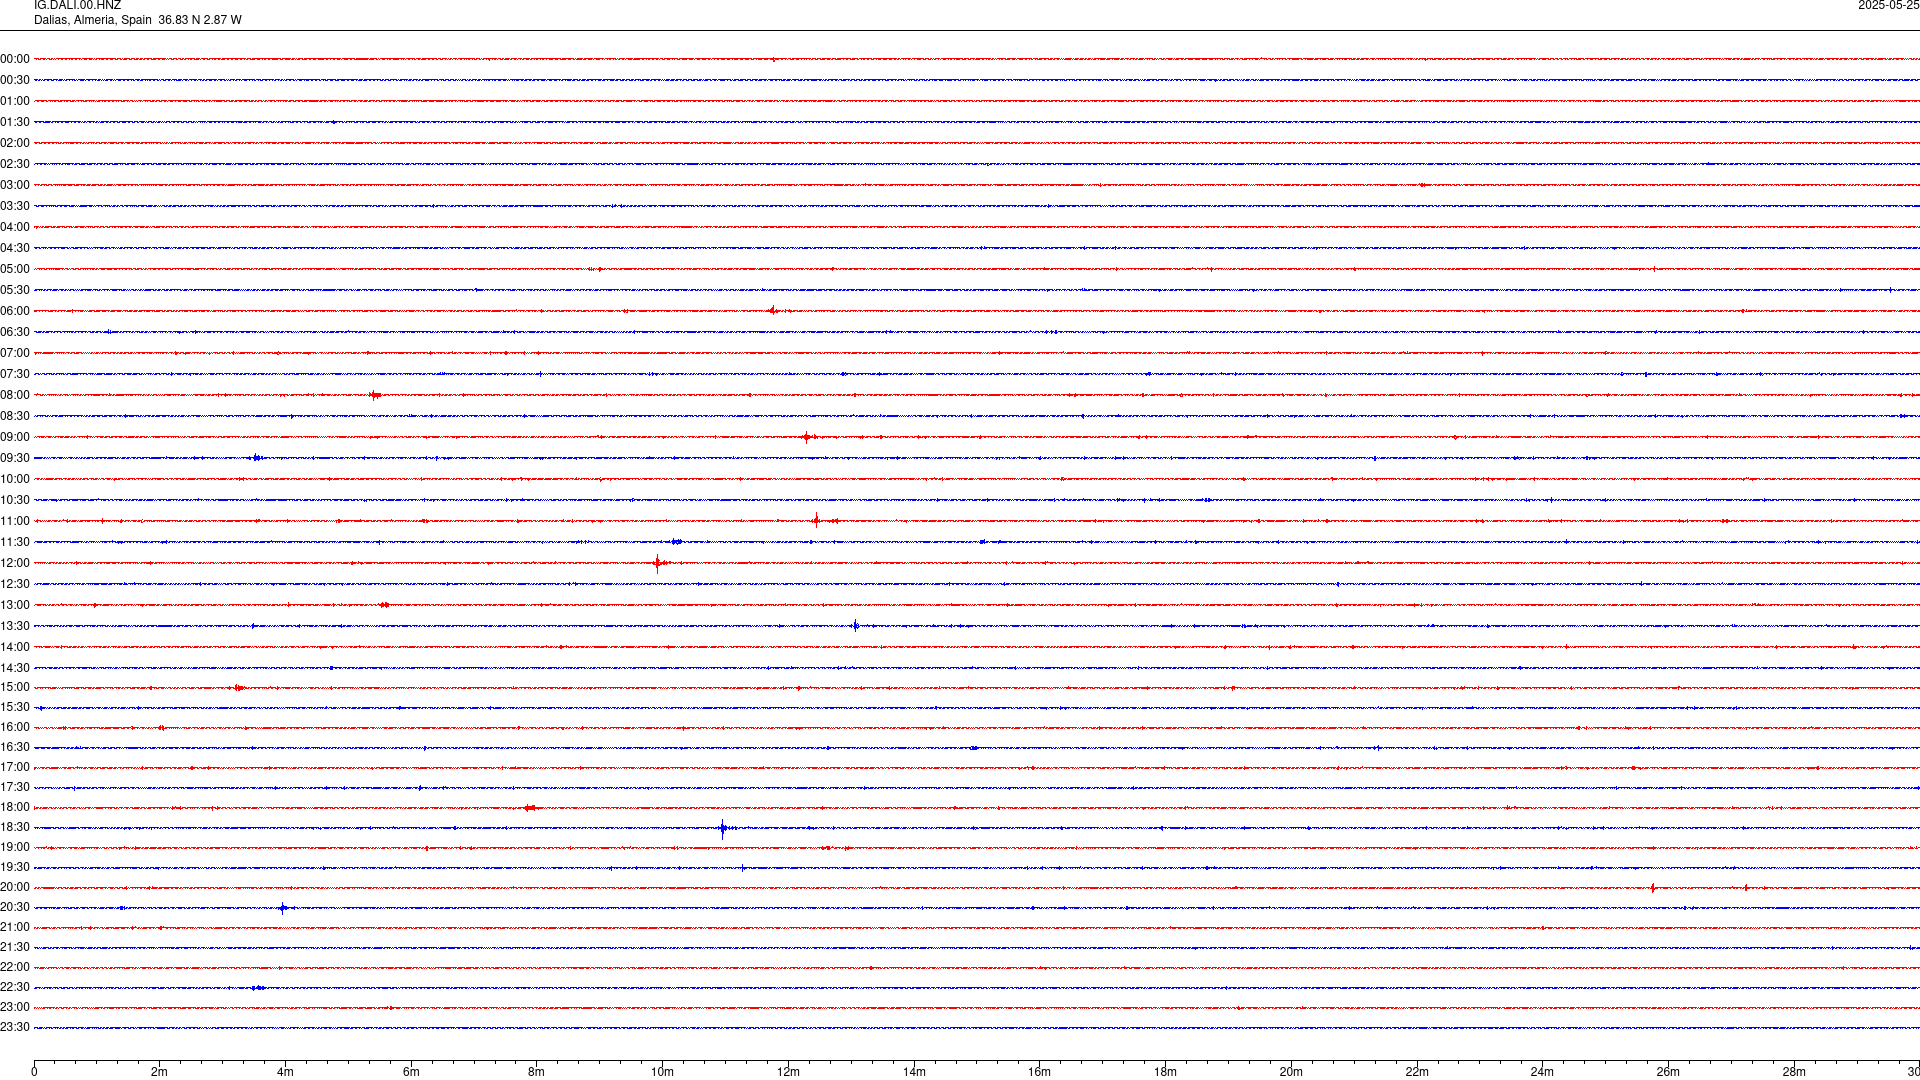Select the 09:30 trace time label

click(15, 458)
